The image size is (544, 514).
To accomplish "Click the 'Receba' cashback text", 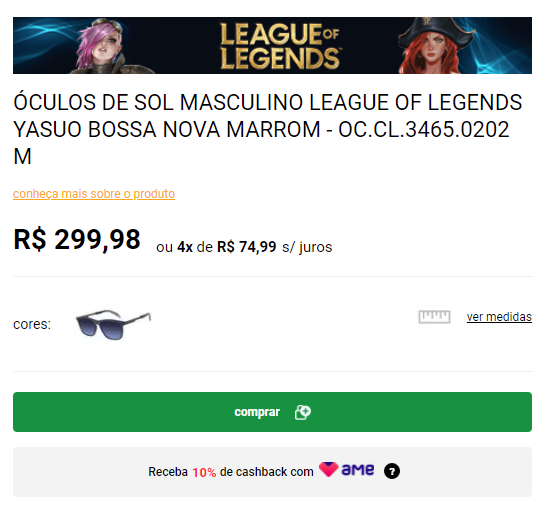I will (x=168, y=472).
